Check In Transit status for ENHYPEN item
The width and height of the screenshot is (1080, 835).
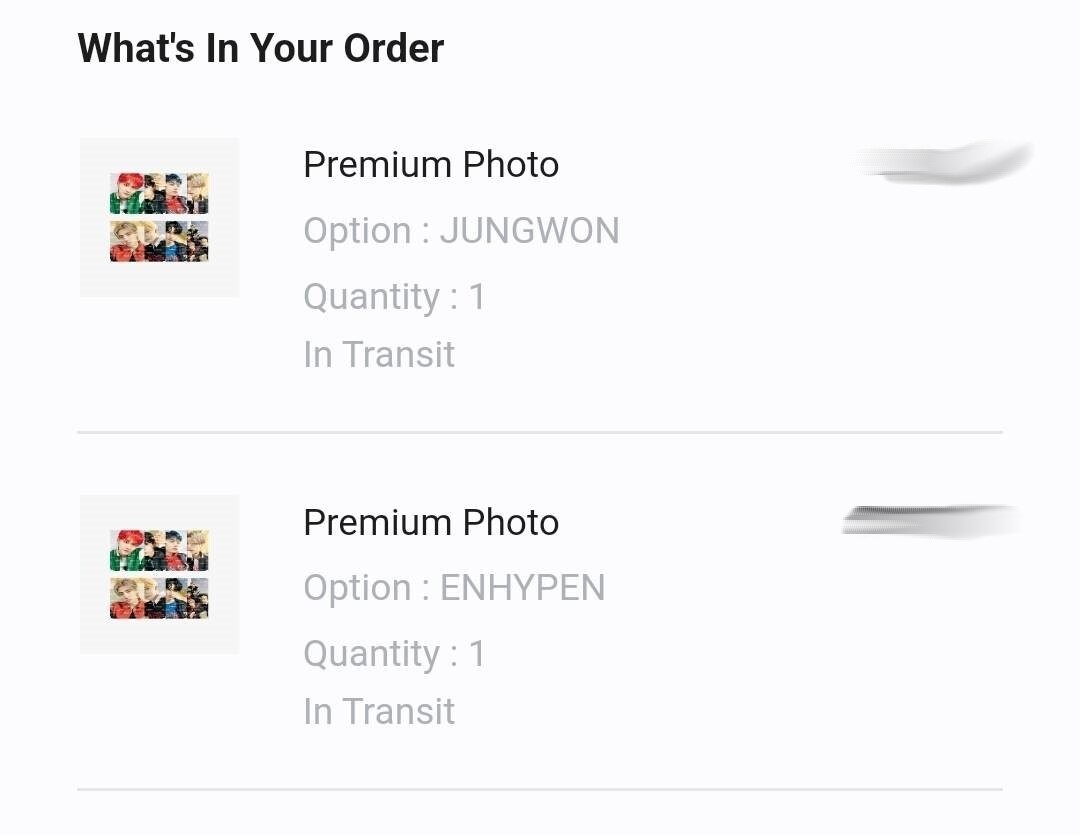[379, 712]
